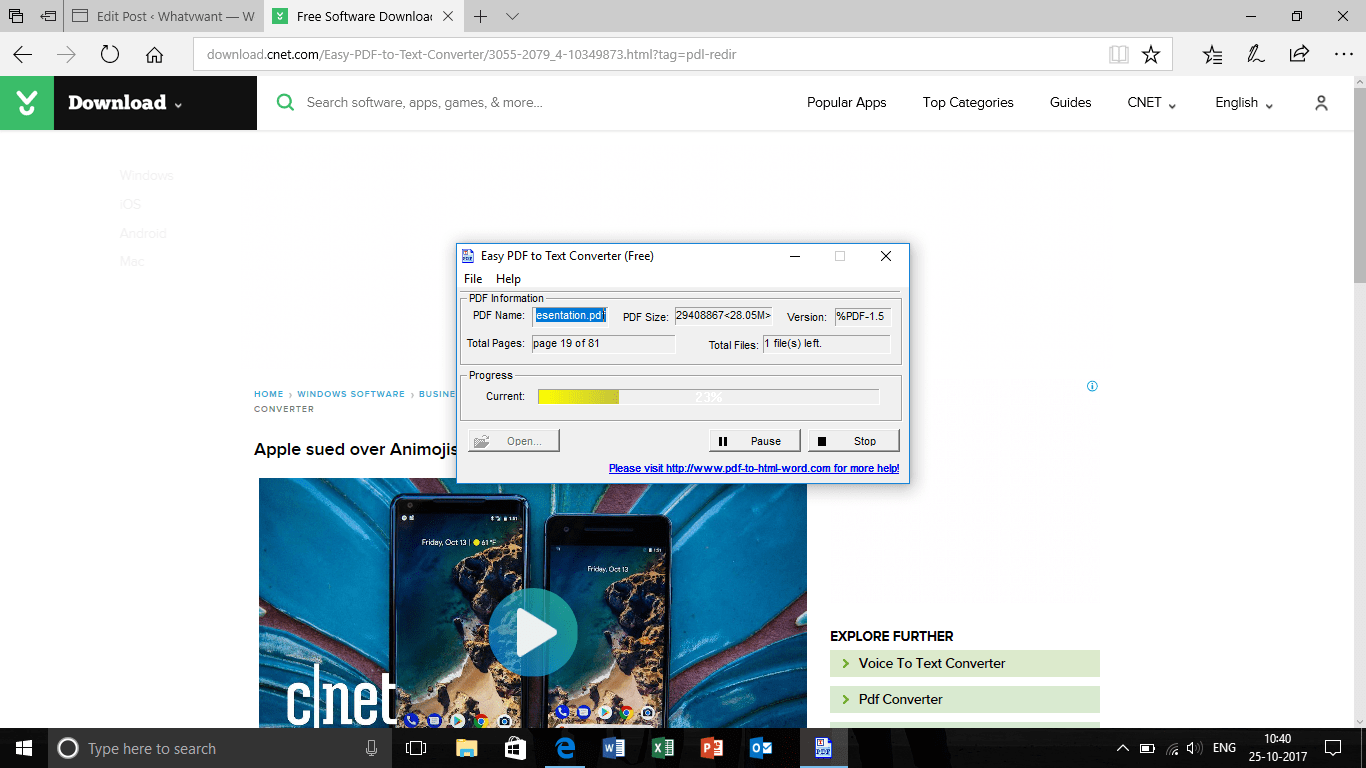Click the user account icon
This screenshot has height=768, width=1366.
[x=1321, y=103]
